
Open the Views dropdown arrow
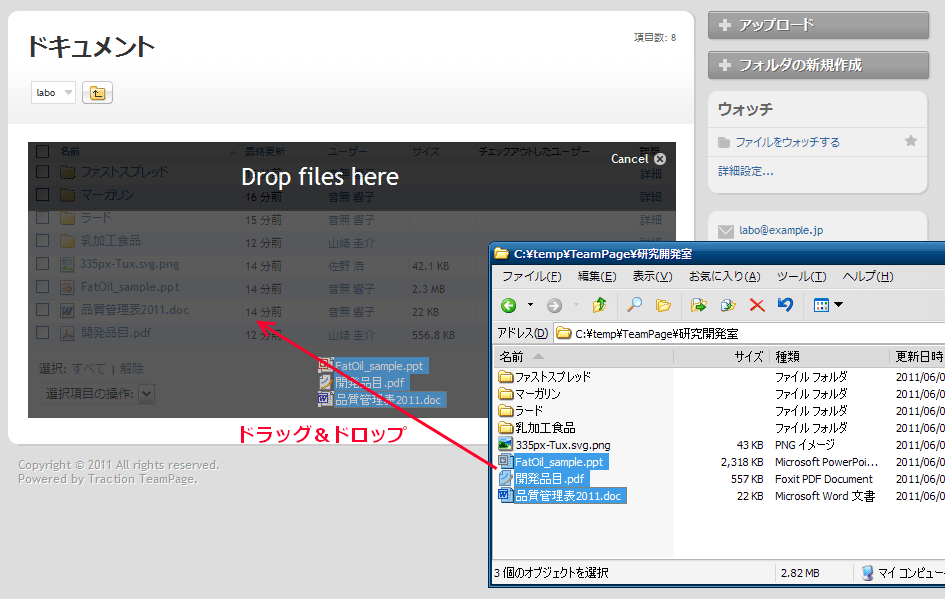coord(838,305)
